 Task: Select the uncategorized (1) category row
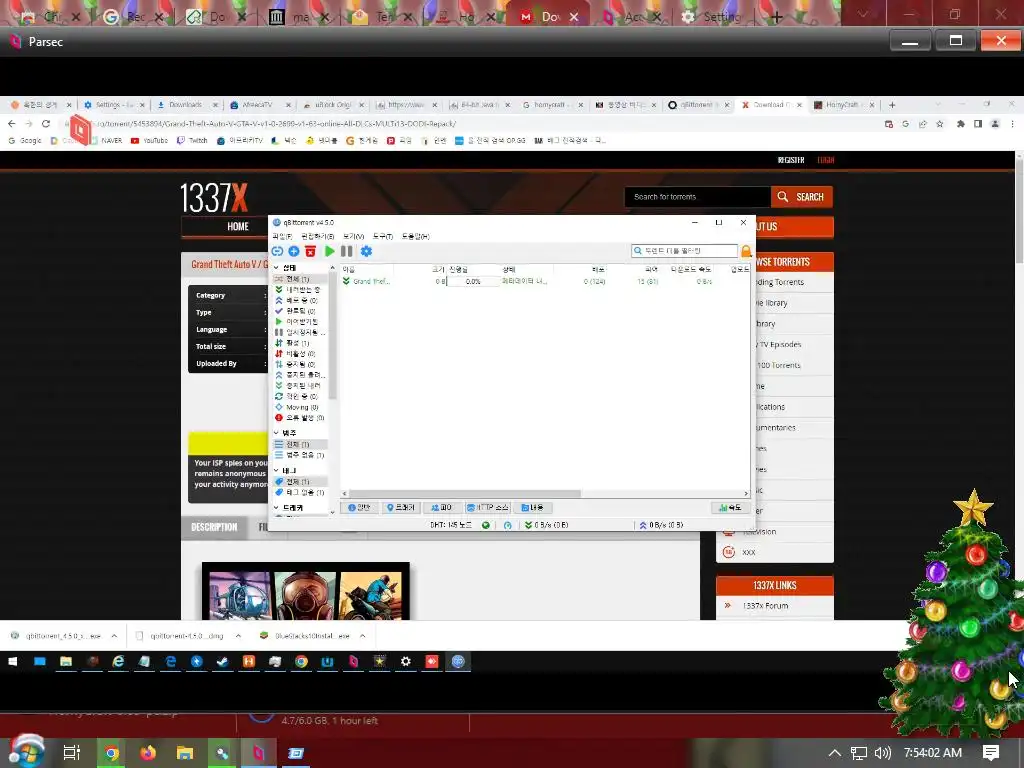click(300, 455)
